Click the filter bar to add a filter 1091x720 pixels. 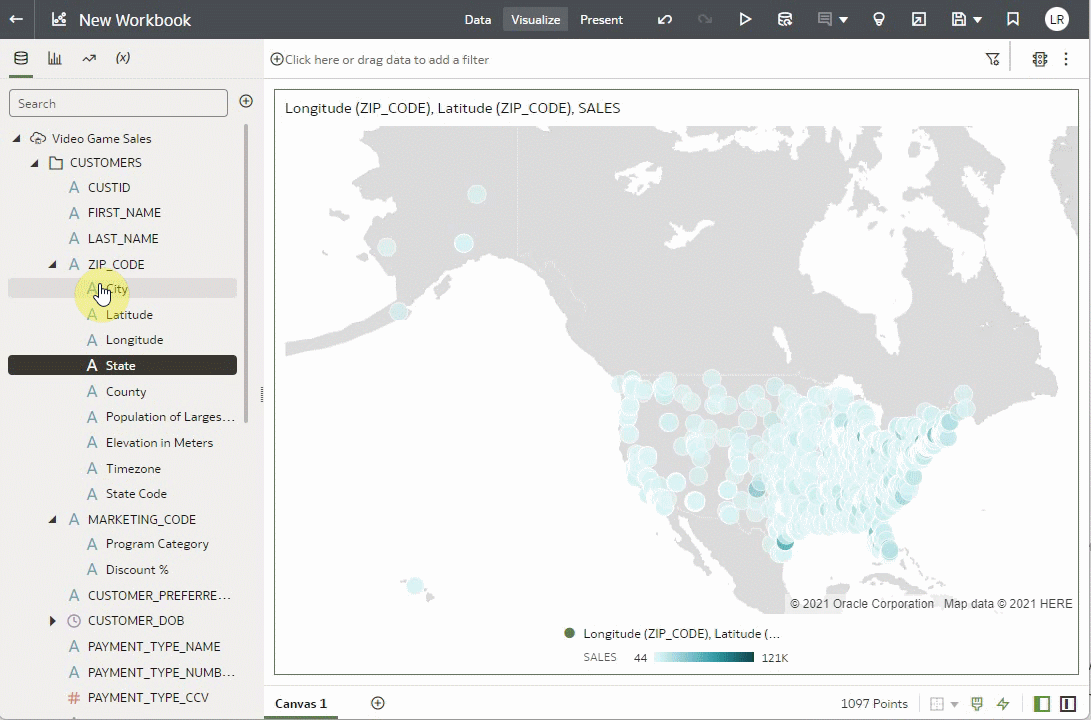[x=380, y=59]
